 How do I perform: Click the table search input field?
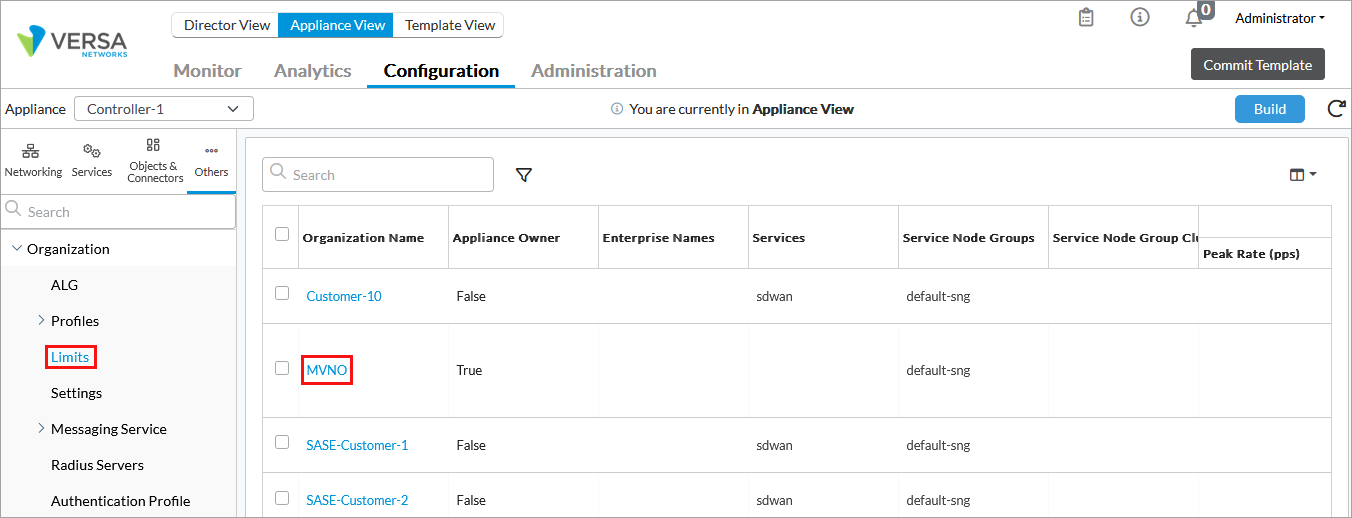(x=378, y=175)
